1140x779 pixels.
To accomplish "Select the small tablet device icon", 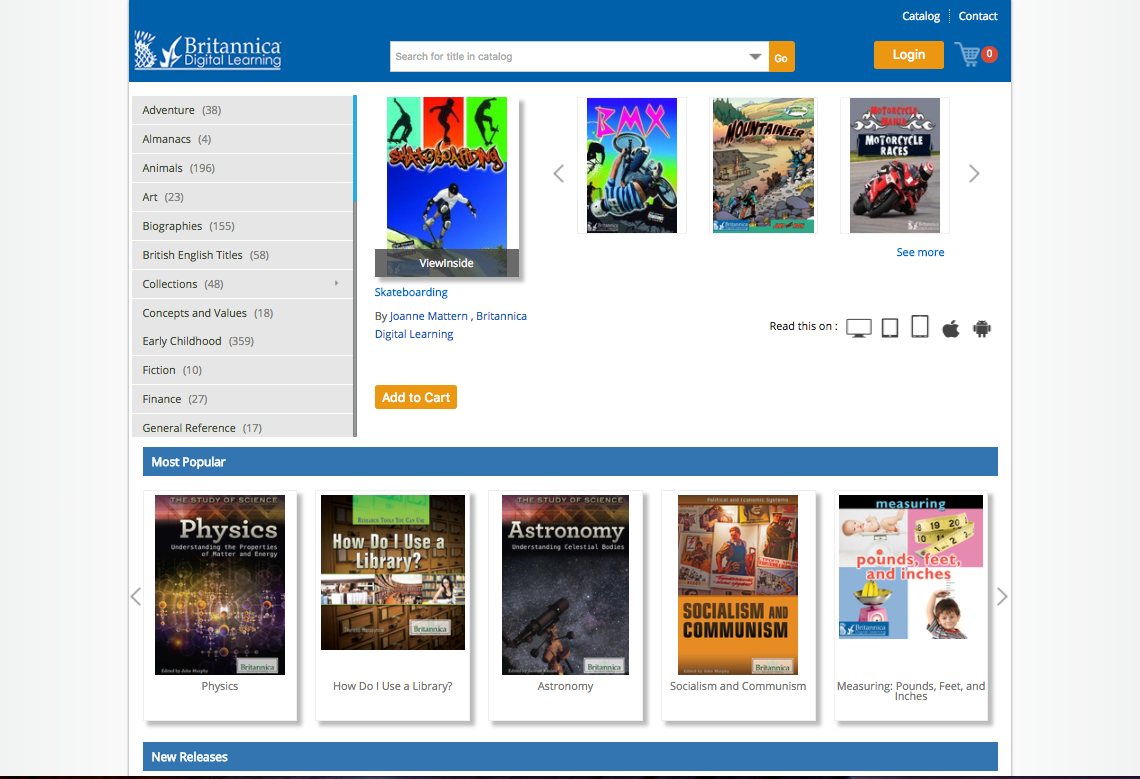I will point(890,328).
